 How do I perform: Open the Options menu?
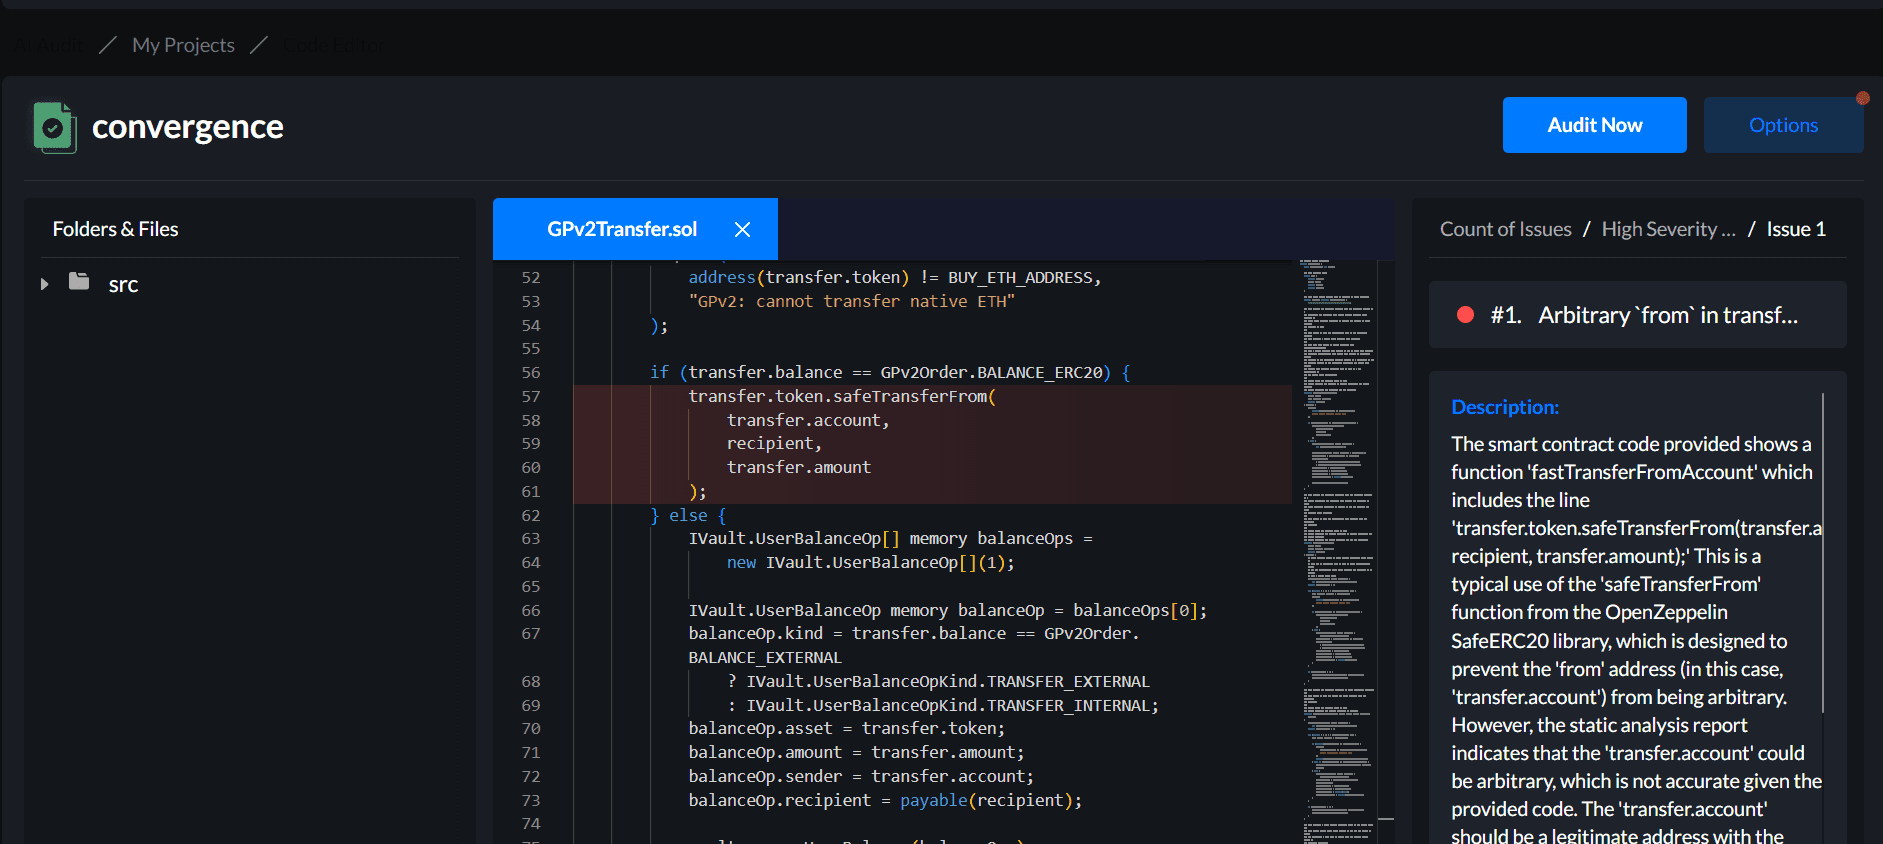pos(1782,126)
